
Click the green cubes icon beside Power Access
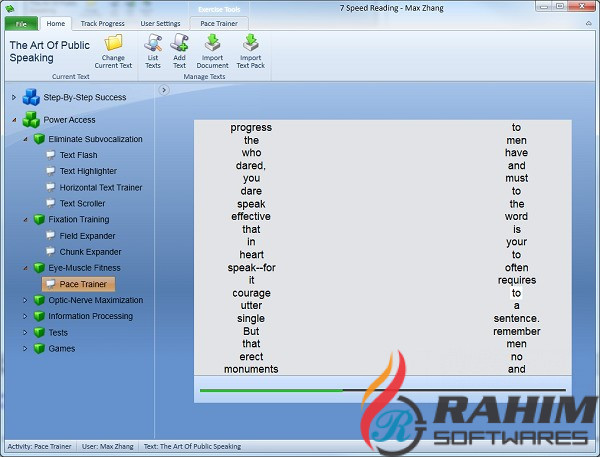[x=31, y=120]
